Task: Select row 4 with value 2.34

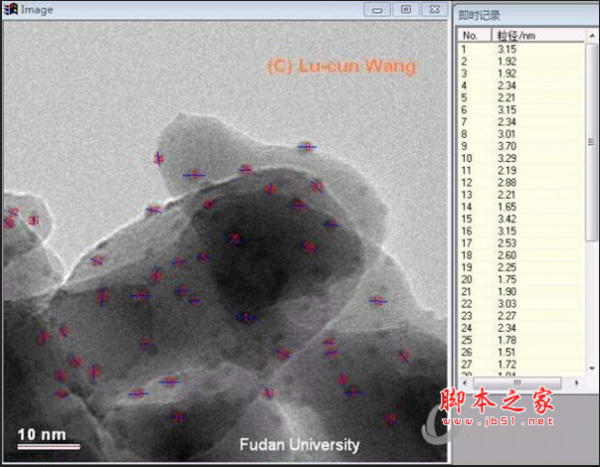Action: click(521, 86)
